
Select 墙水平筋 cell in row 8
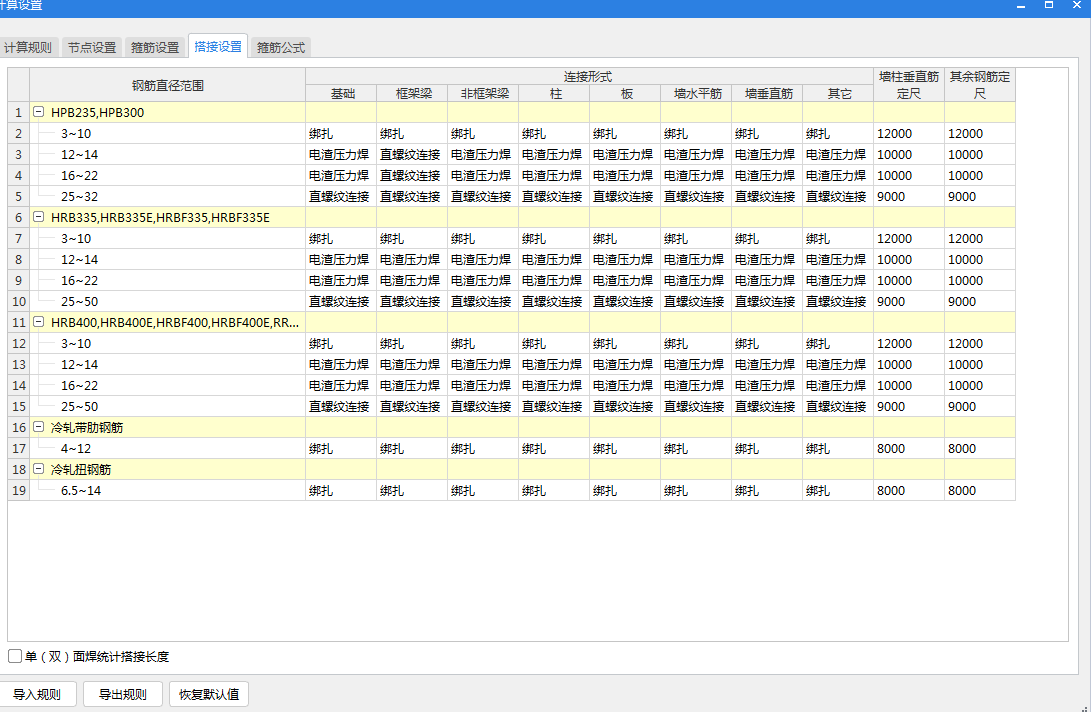(696, 260)
